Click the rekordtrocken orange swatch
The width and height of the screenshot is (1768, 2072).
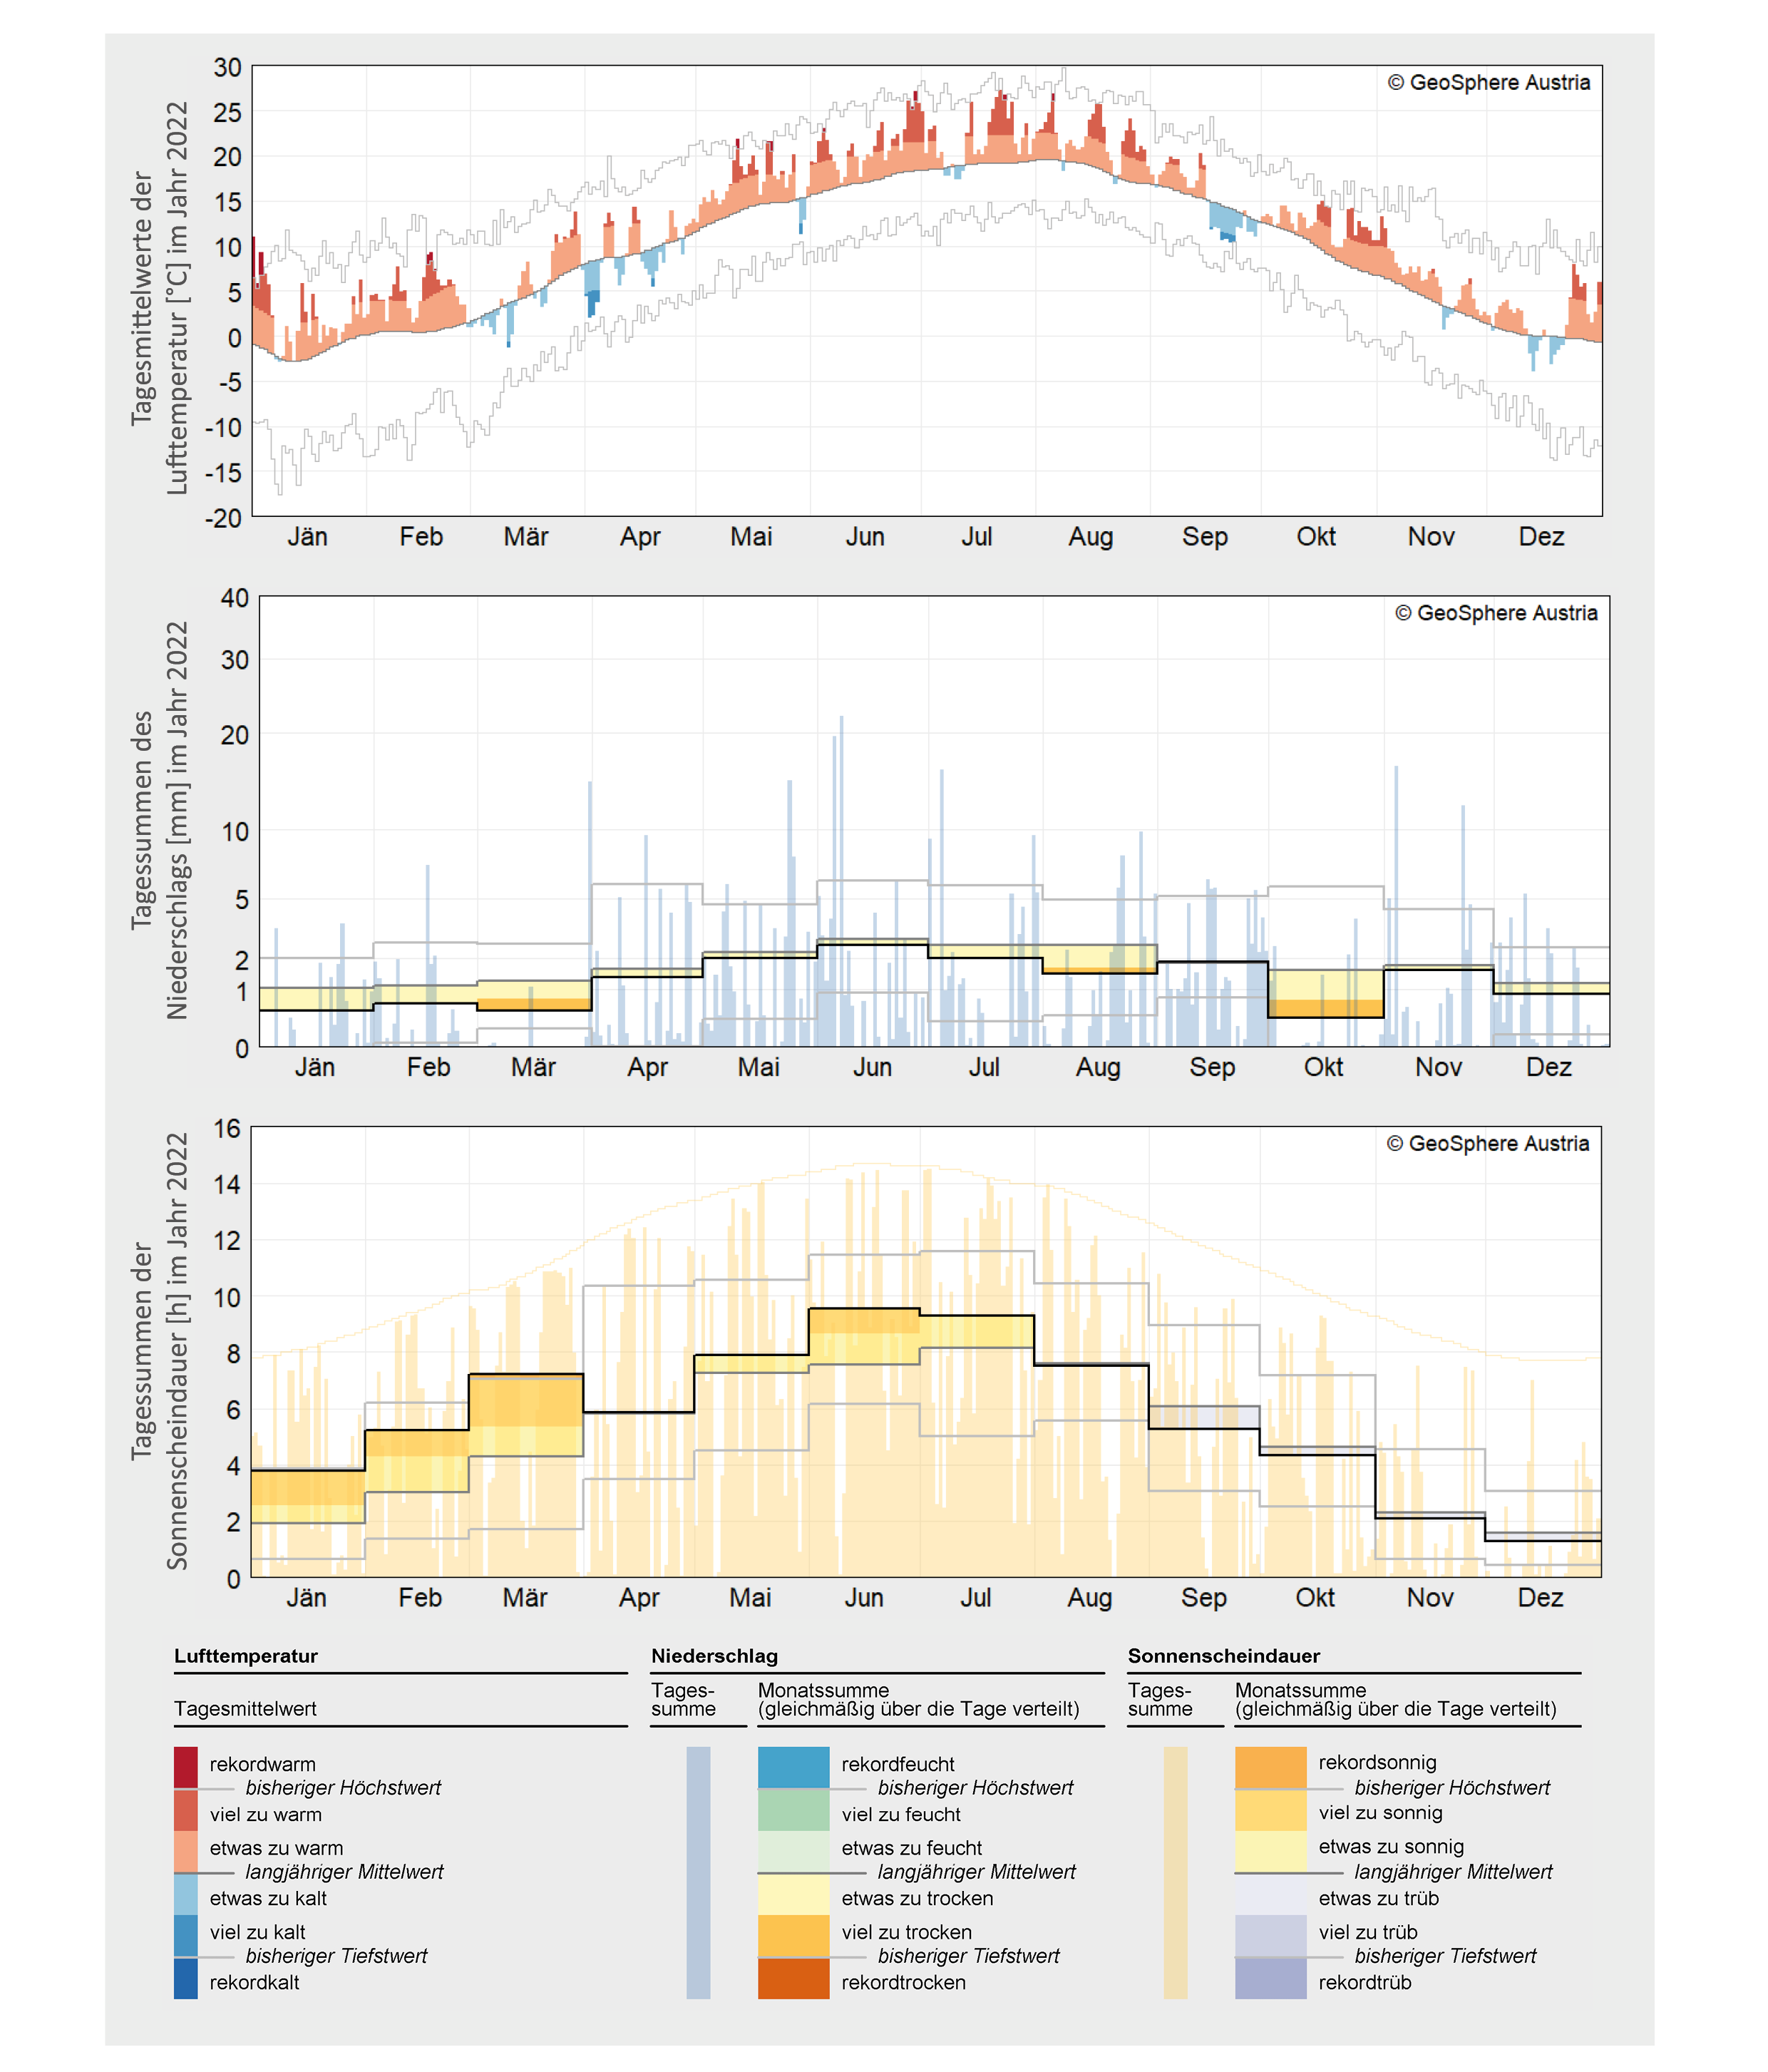tap(793, 1979)
